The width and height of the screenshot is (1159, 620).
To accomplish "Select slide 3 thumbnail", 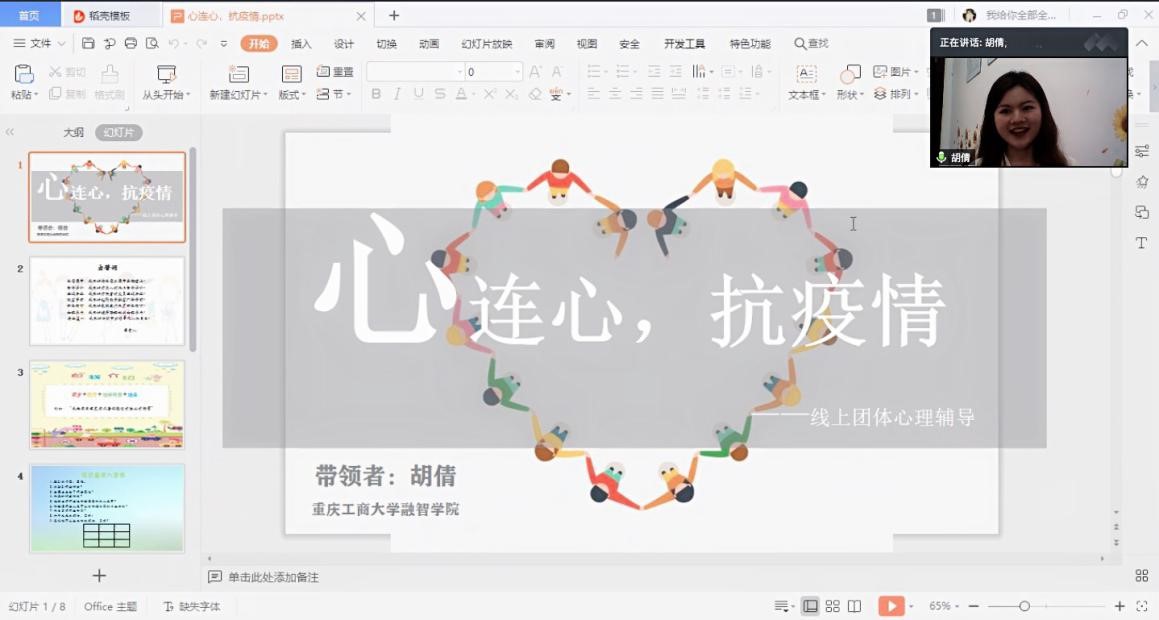I will pyautogui.click(x=107, y=405).
